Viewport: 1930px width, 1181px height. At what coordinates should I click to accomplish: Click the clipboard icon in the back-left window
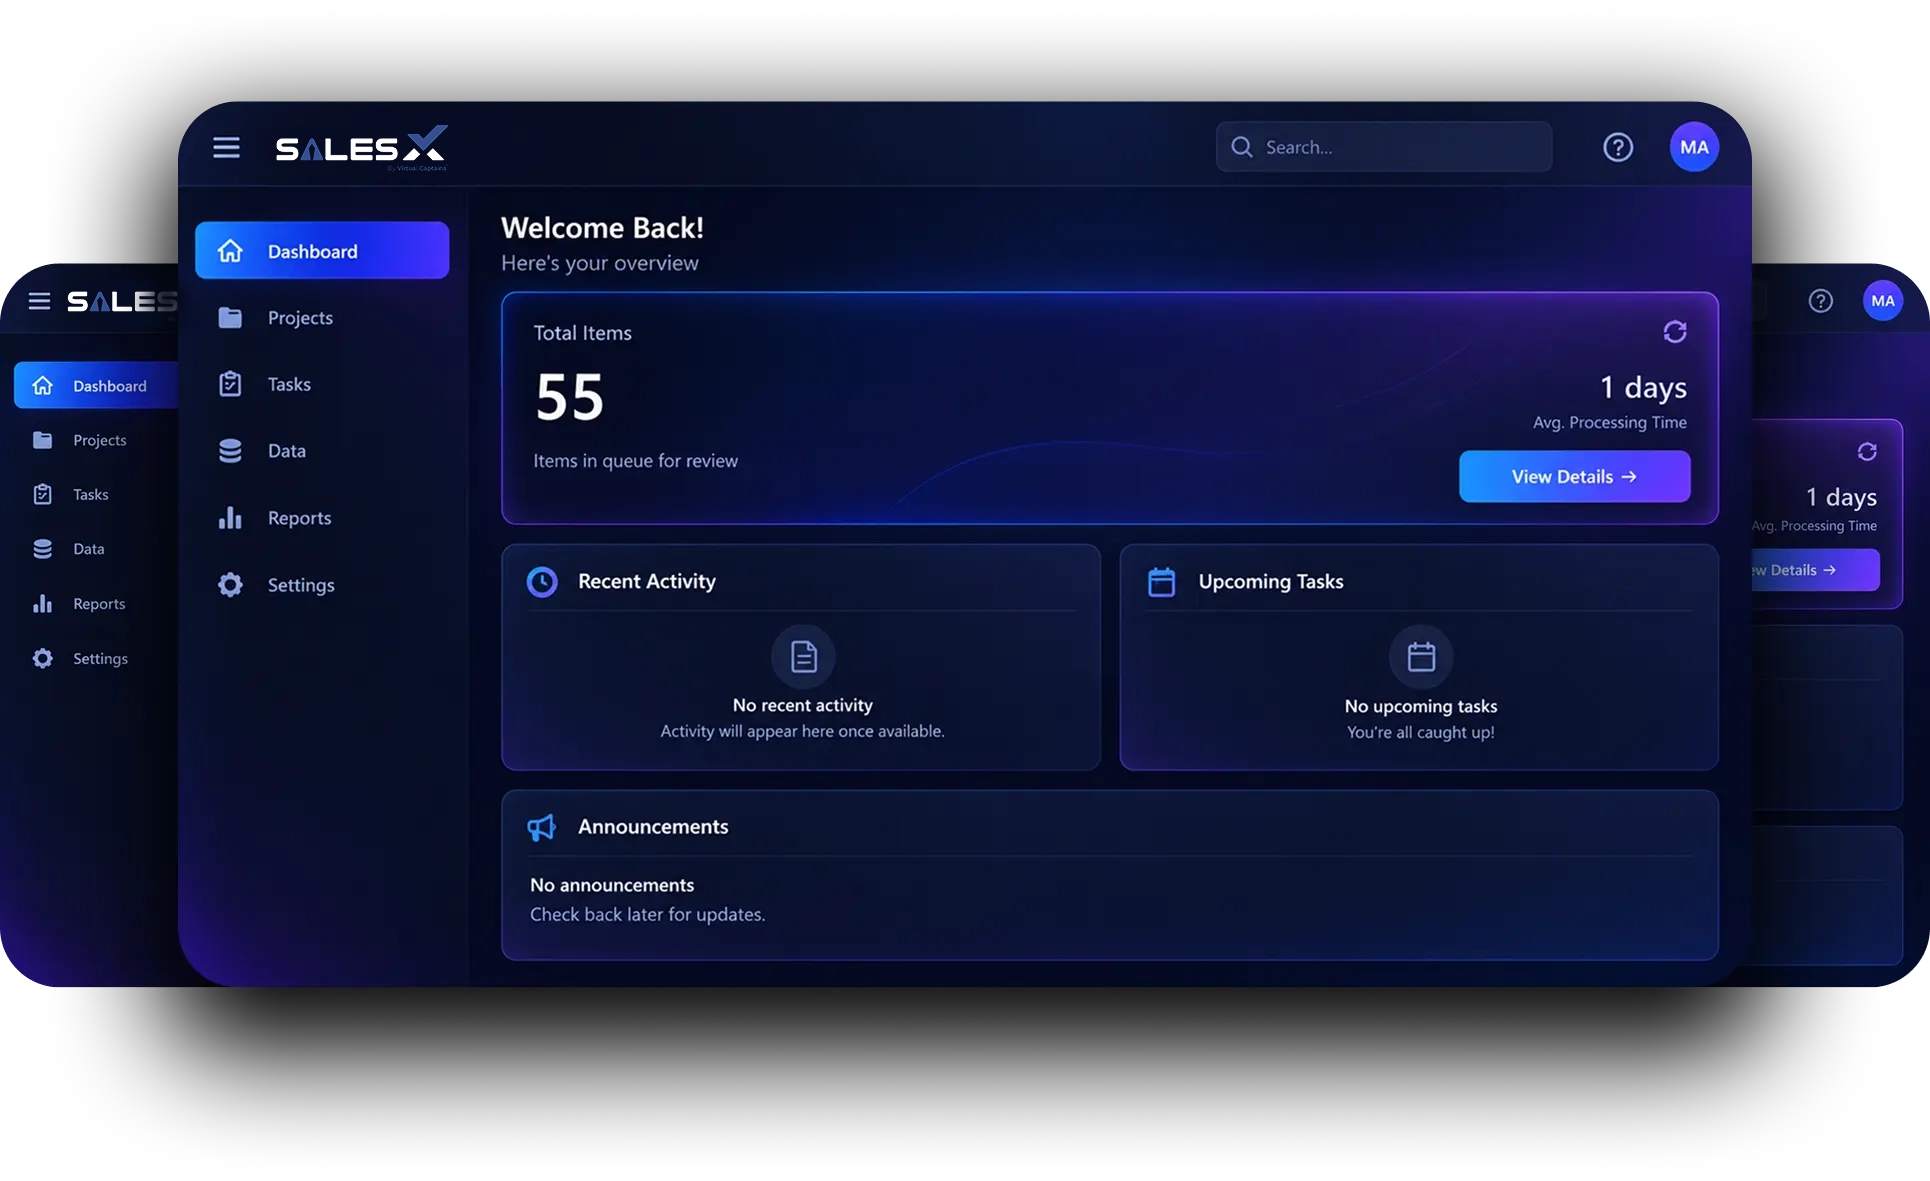[x=42, y=494]
